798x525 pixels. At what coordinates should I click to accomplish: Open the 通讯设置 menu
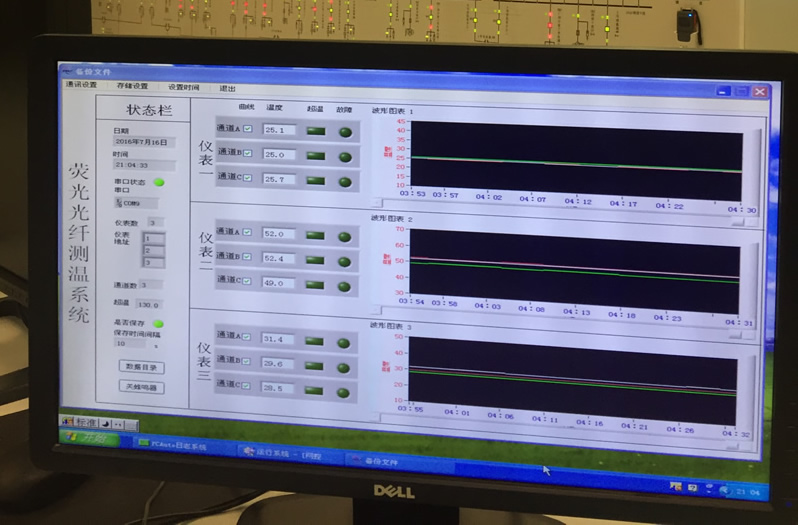[x=81, y=86]
